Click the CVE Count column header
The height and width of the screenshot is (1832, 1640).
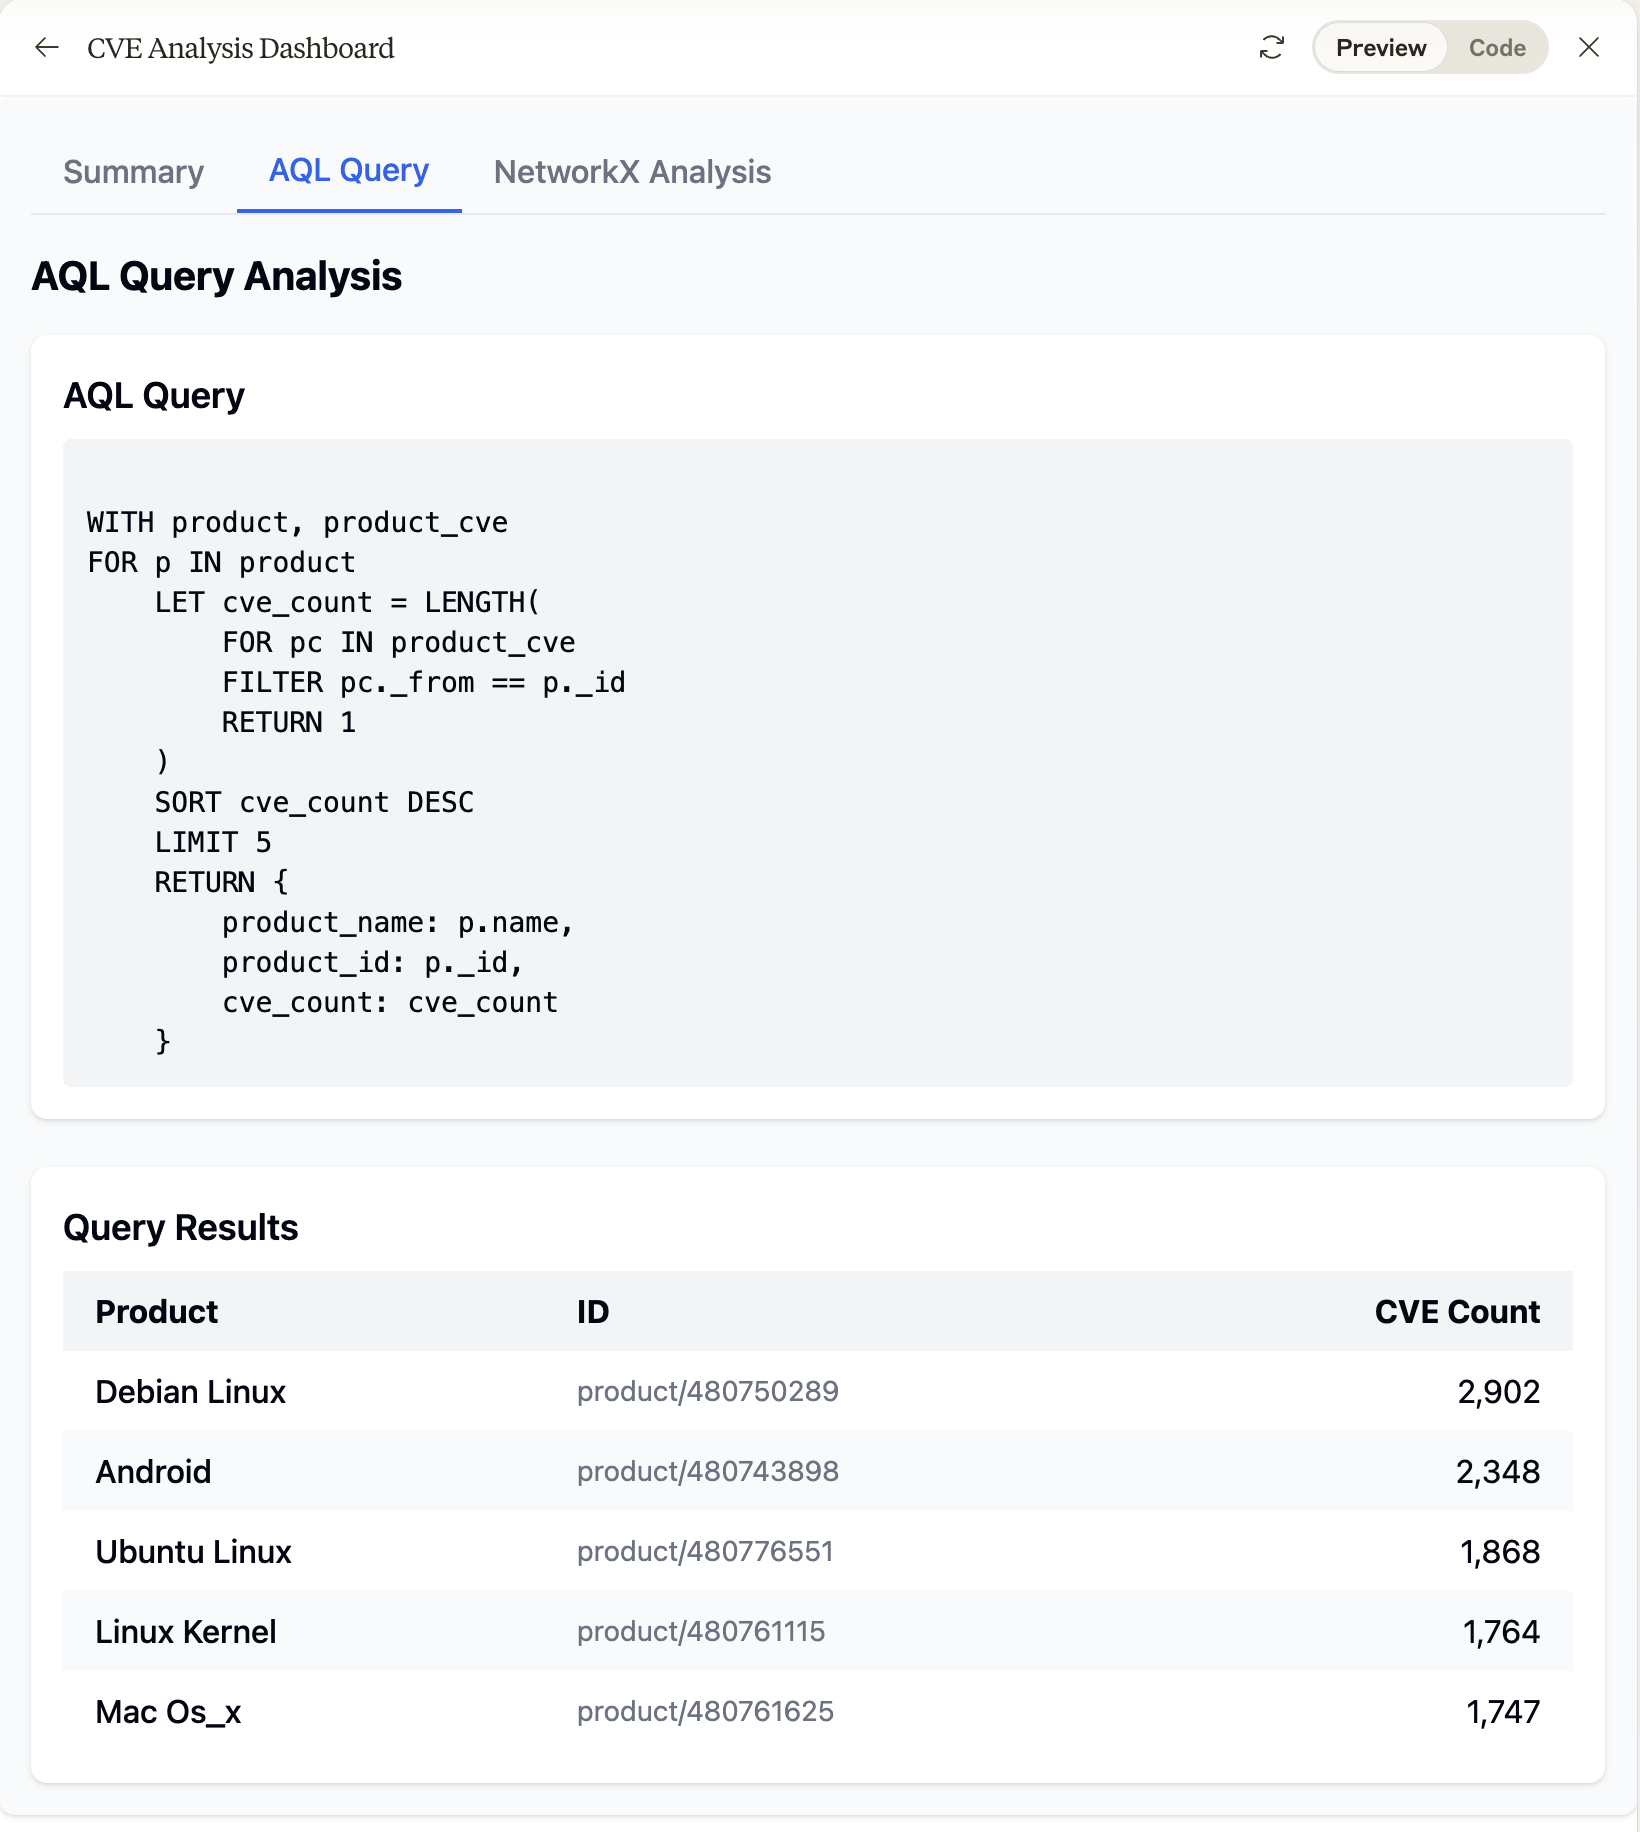pyautogui.click(x=1457, y=1311)
